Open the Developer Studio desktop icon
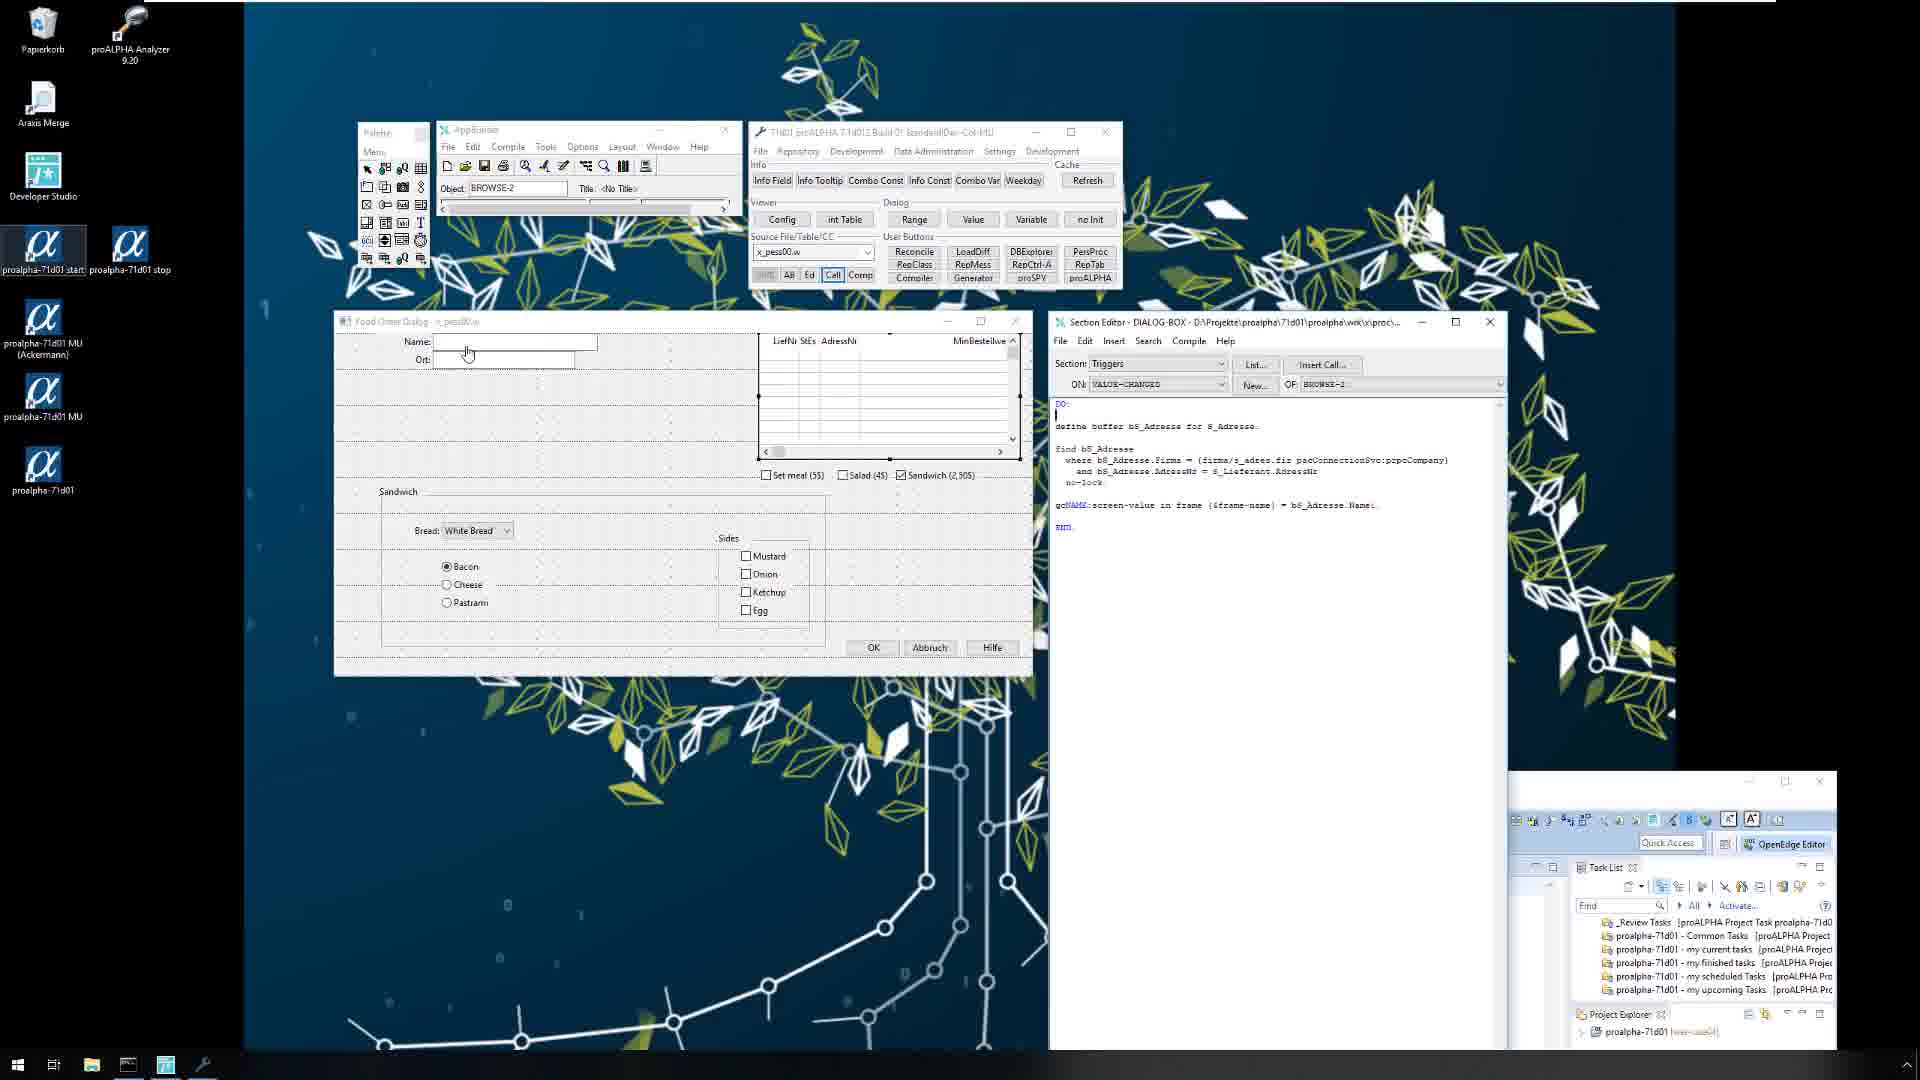 pos(43,177)
